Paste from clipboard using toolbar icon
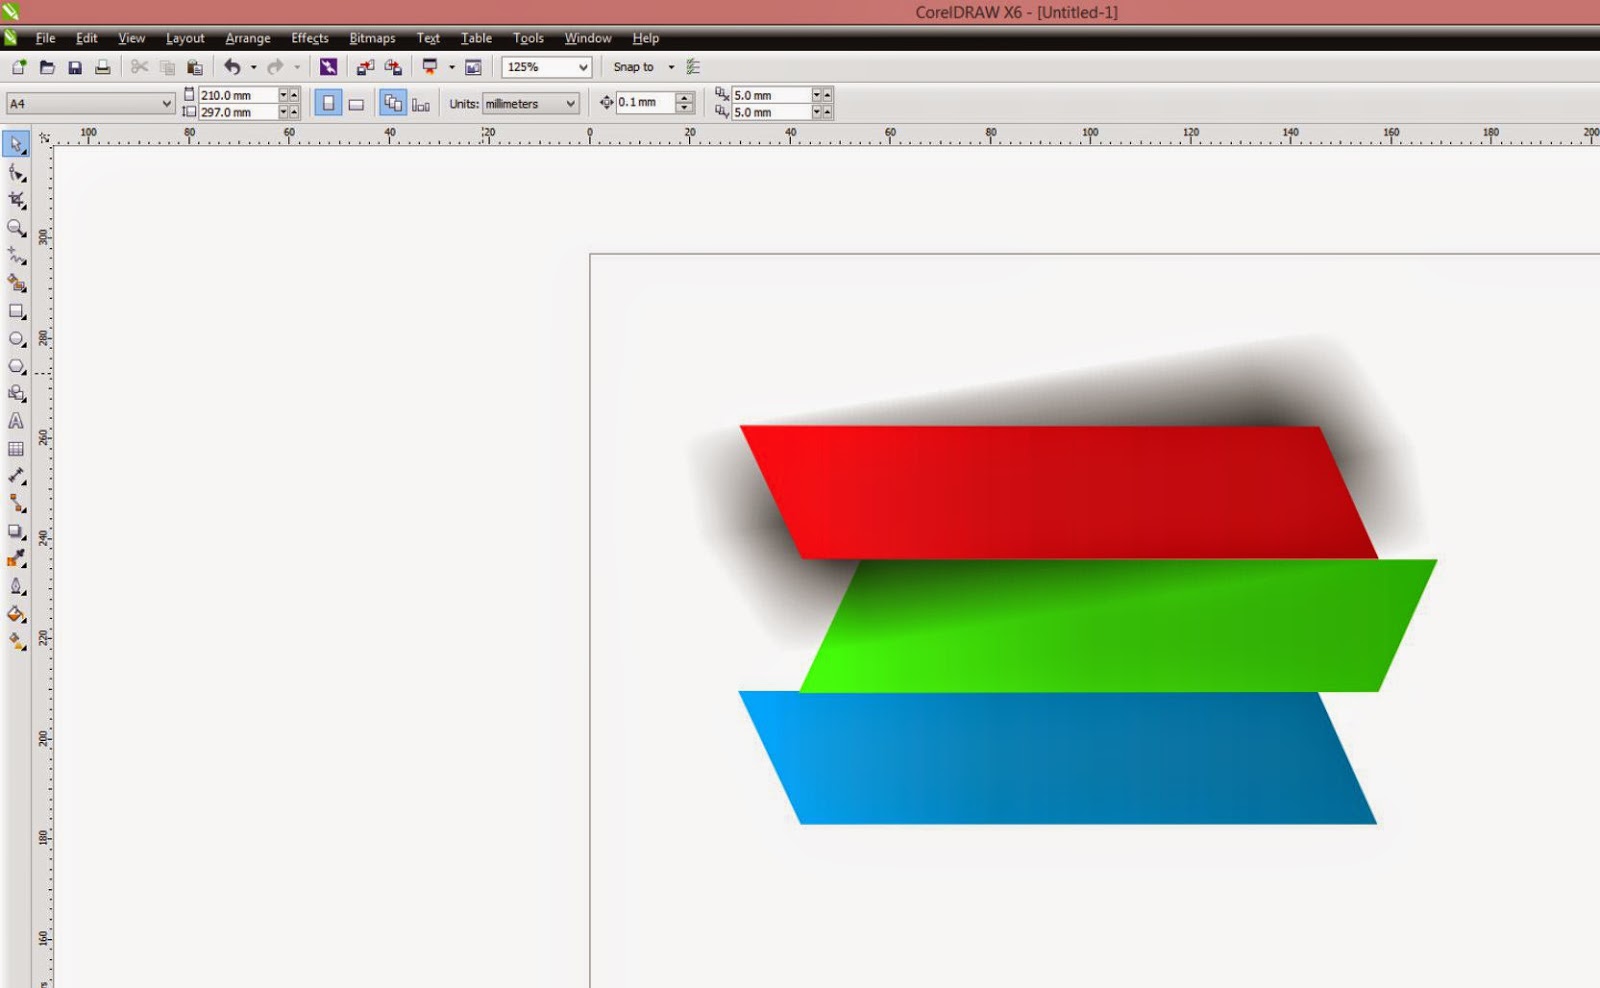Viewport: 1600px width, 988px height. point(195,67)
